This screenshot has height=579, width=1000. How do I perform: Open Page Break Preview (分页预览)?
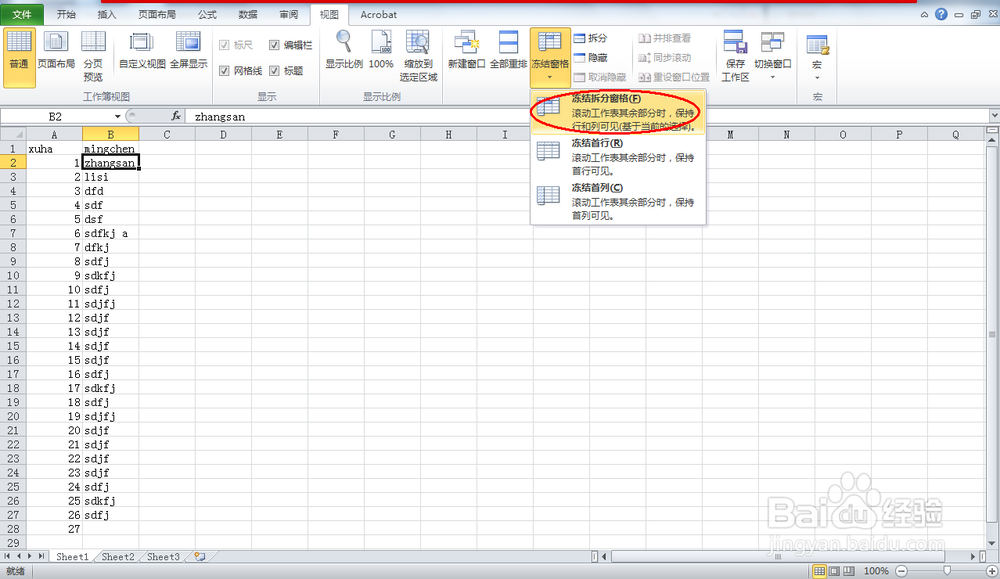(93, 57)
